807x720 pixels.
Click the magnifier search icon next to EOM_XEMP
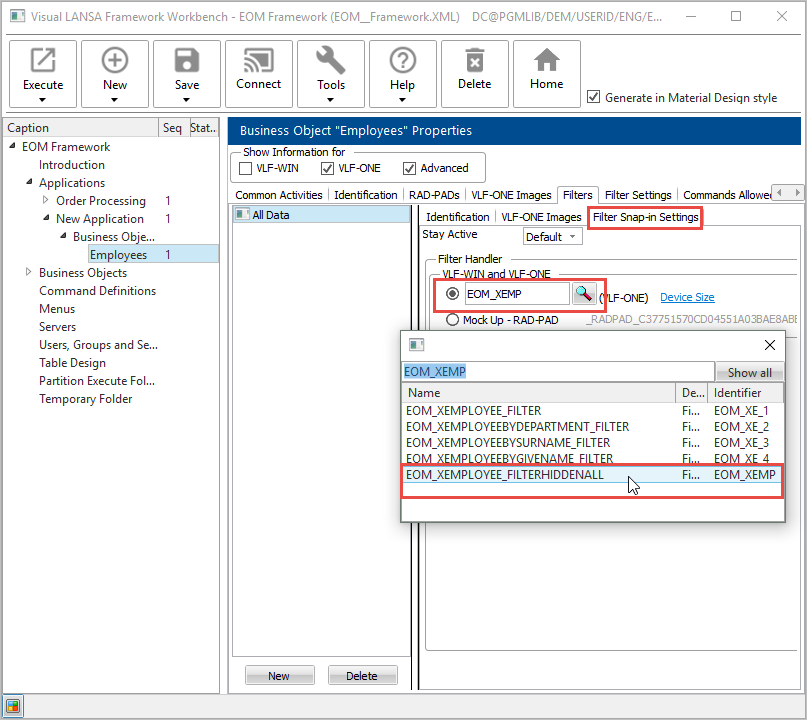click(x=584, y=294)
